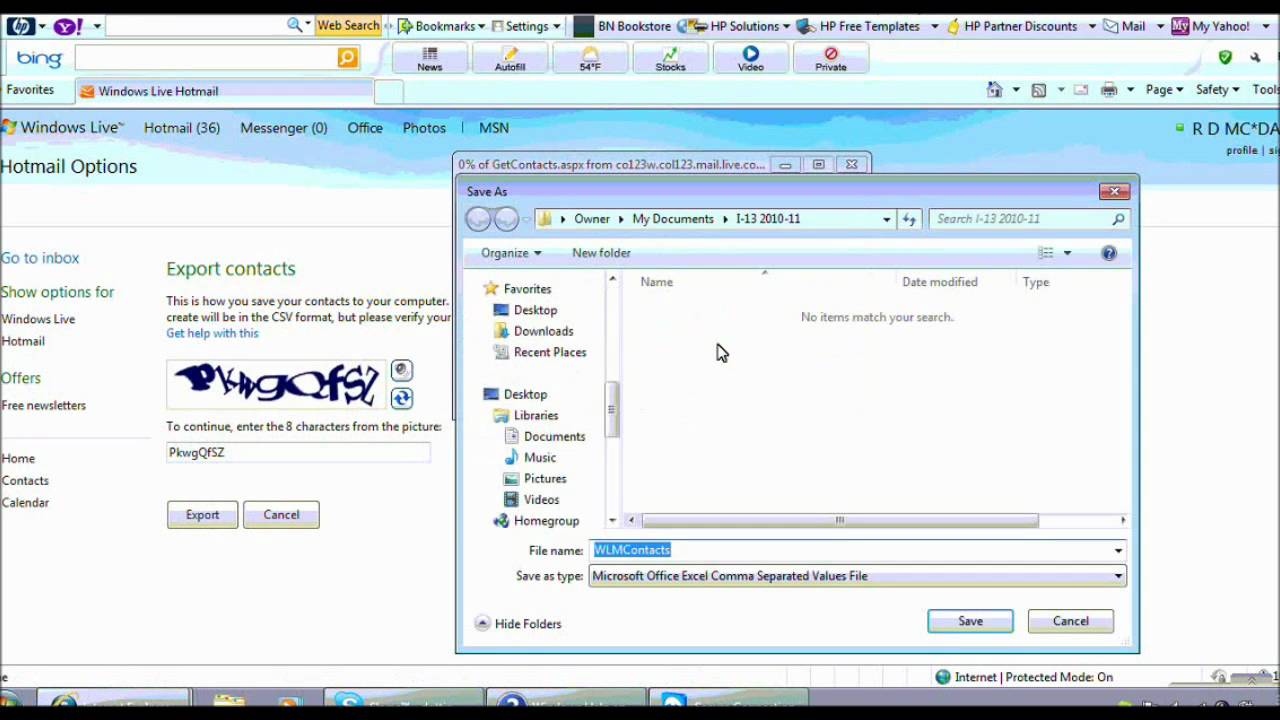1280x720 pixels.
Task: Click the search magnifier in Save As dialog
Action: [1118, 219]
